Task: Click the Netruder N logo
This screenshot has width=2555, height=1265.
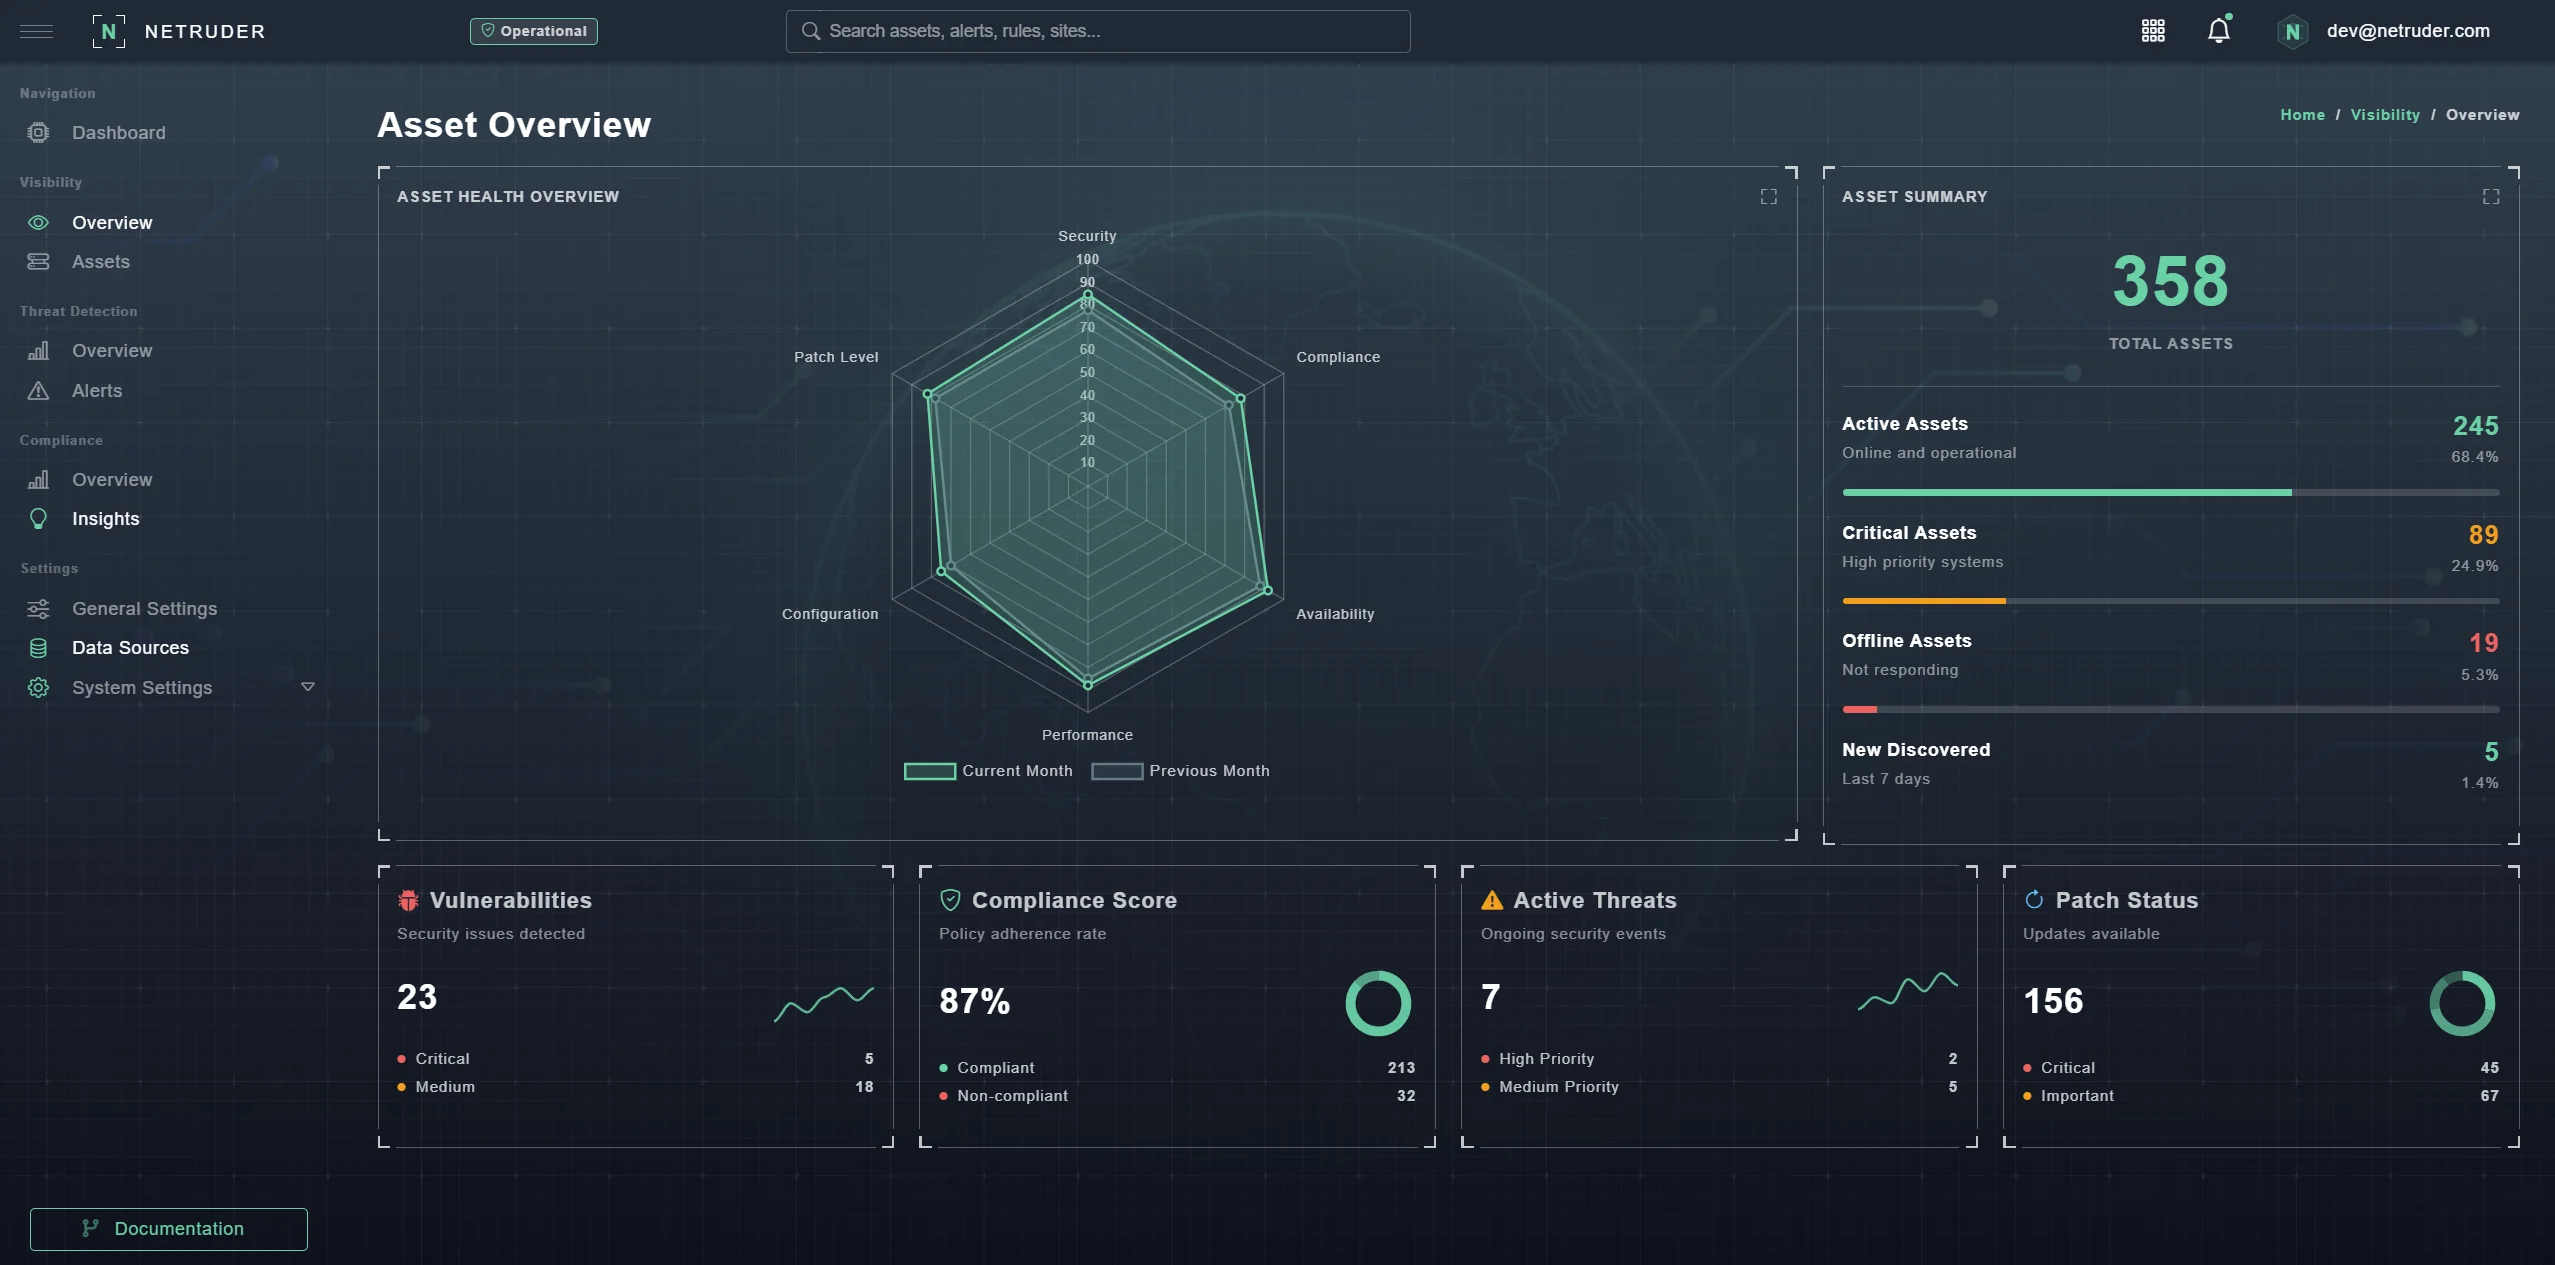Action: 109,31
